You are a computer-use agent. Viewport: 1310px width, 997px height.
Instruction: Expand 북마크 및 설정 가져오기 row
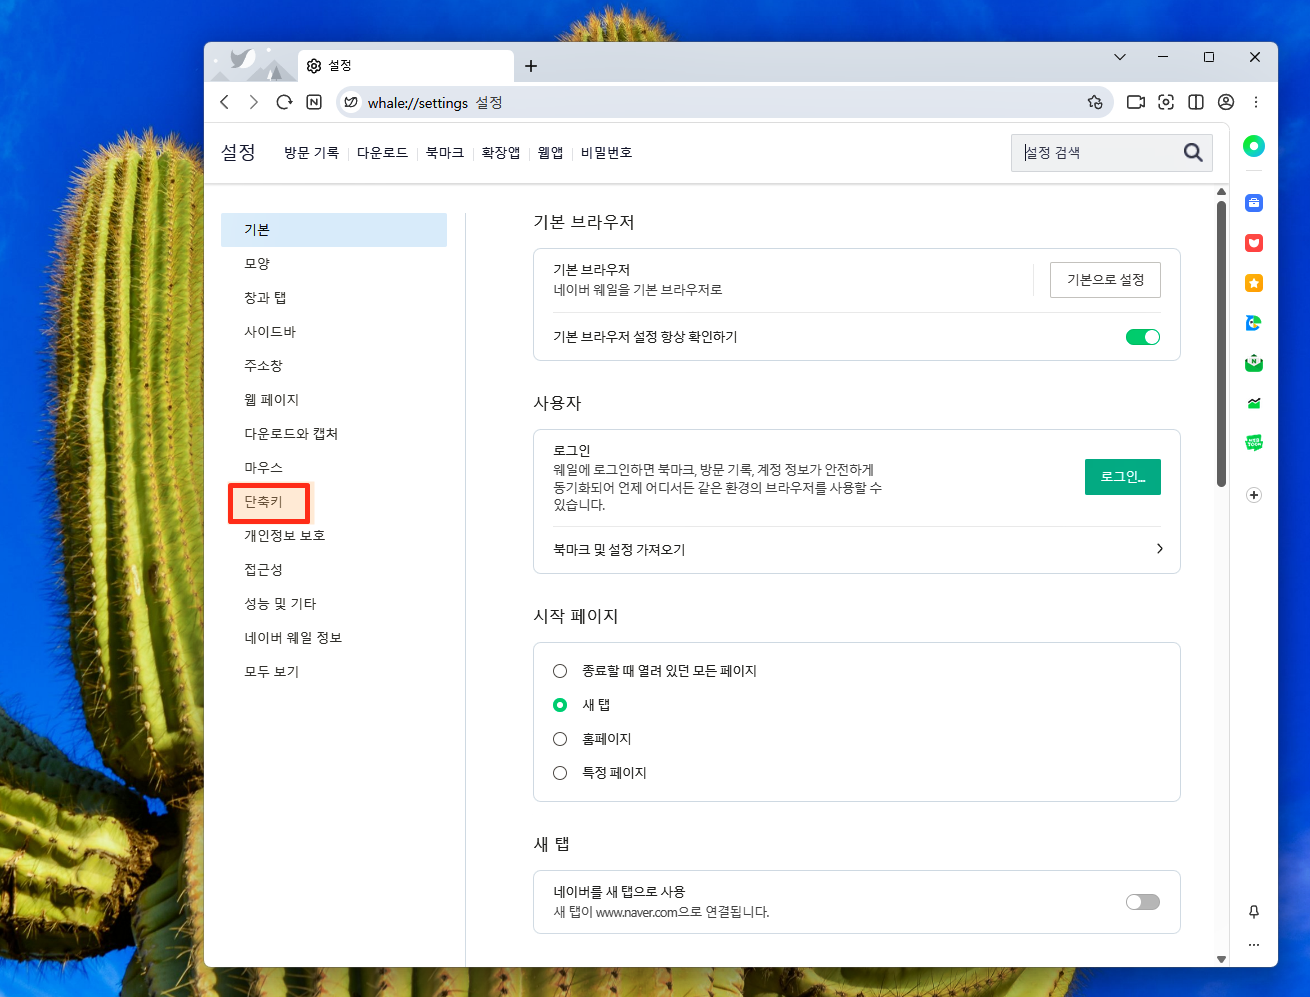(857, 549)
